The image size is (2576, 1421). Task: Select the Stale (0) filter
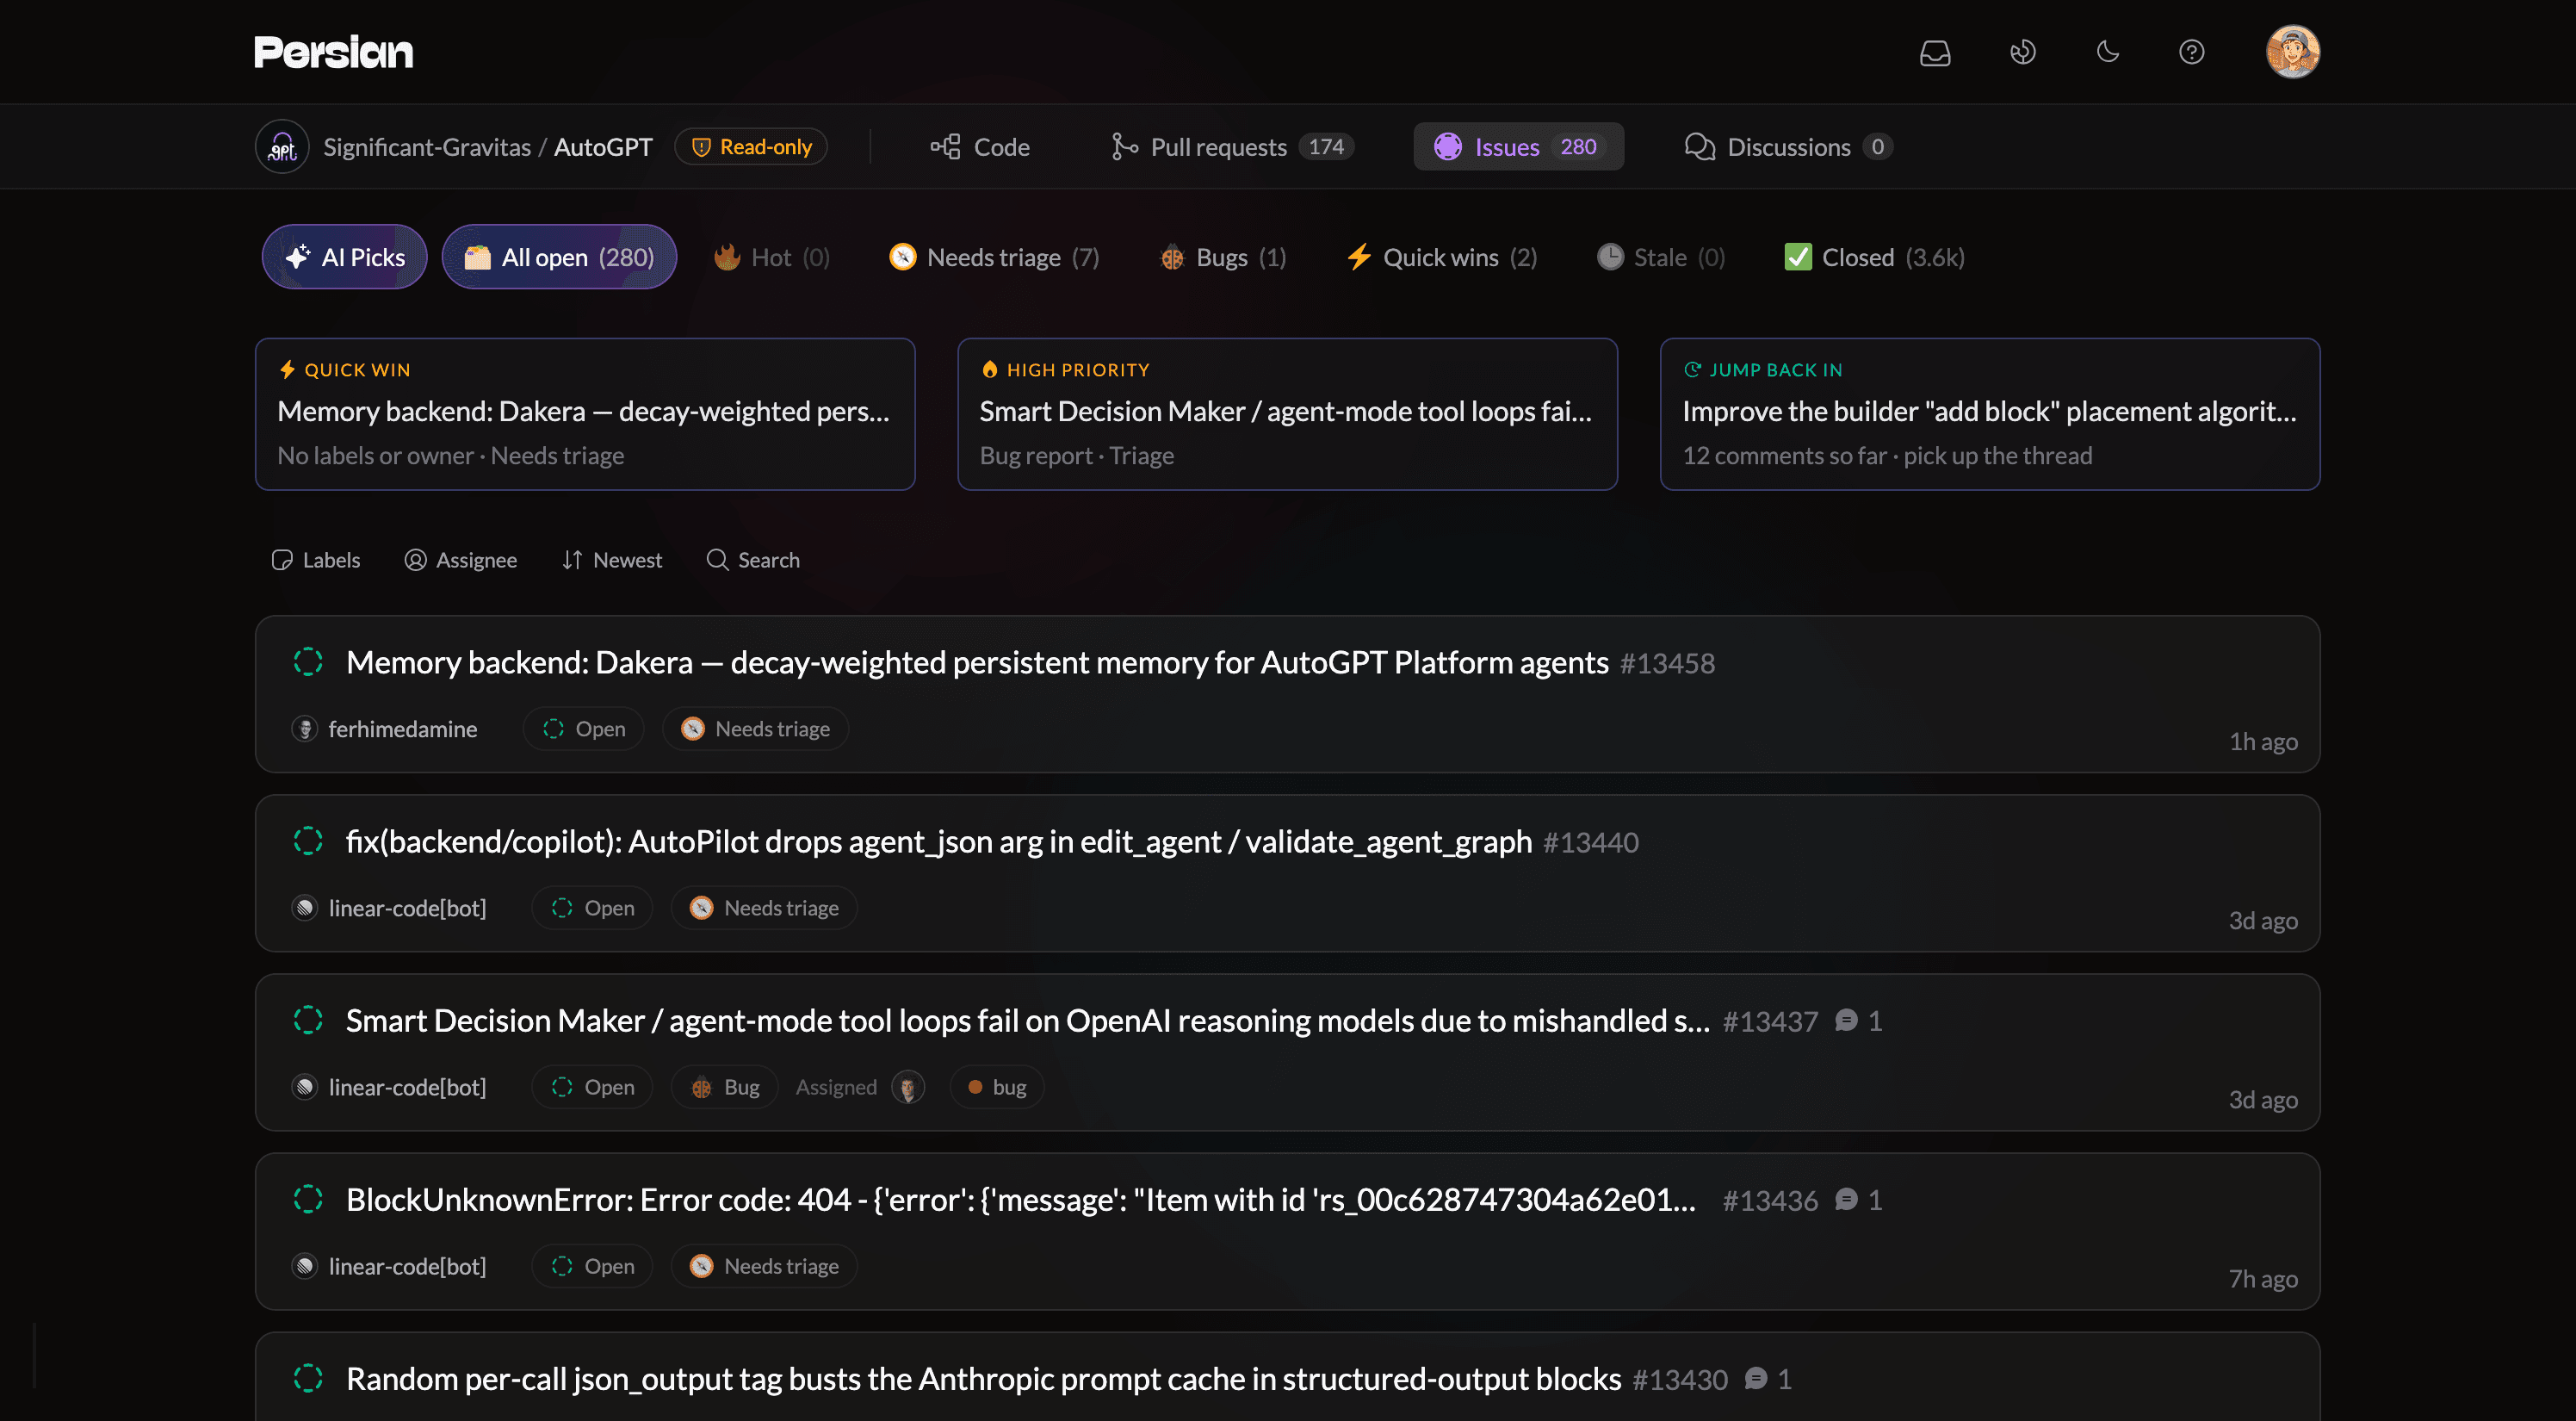1660,257
